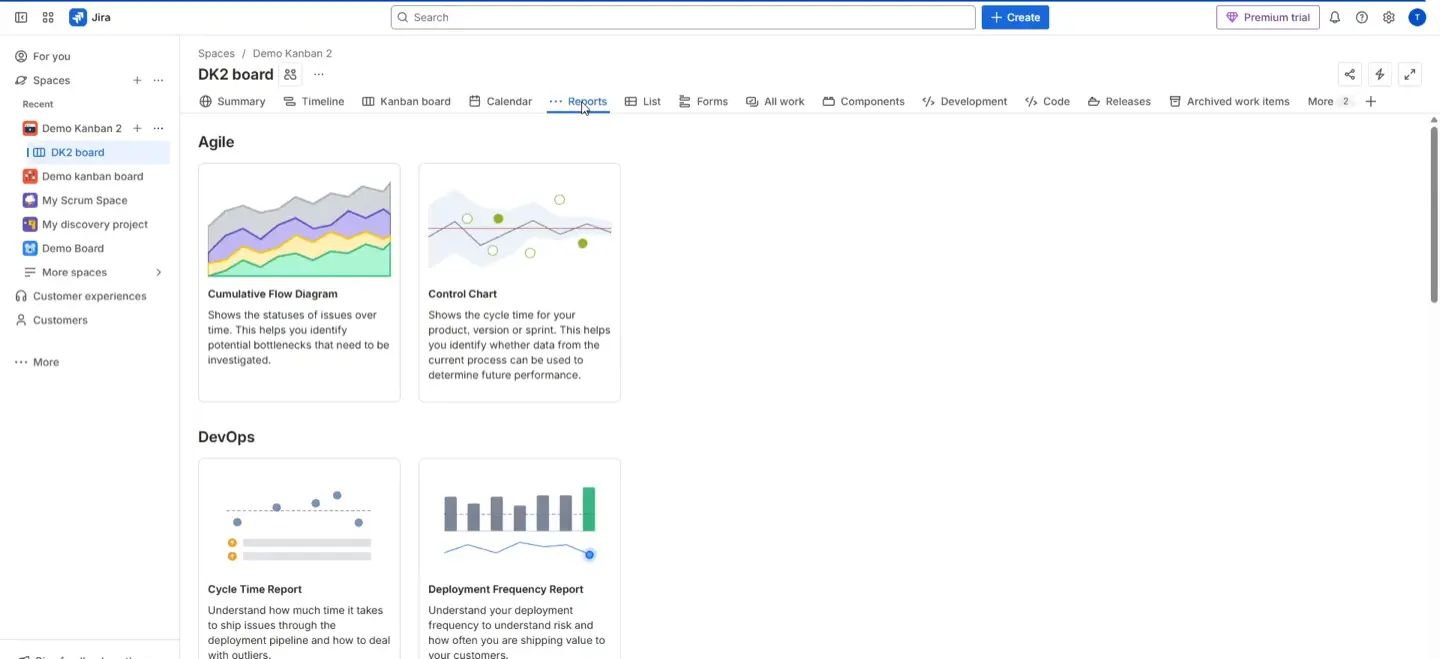The width and height of the screenshot is (1440, 659).
Task: Click the Jira logo
Action: 90,17
